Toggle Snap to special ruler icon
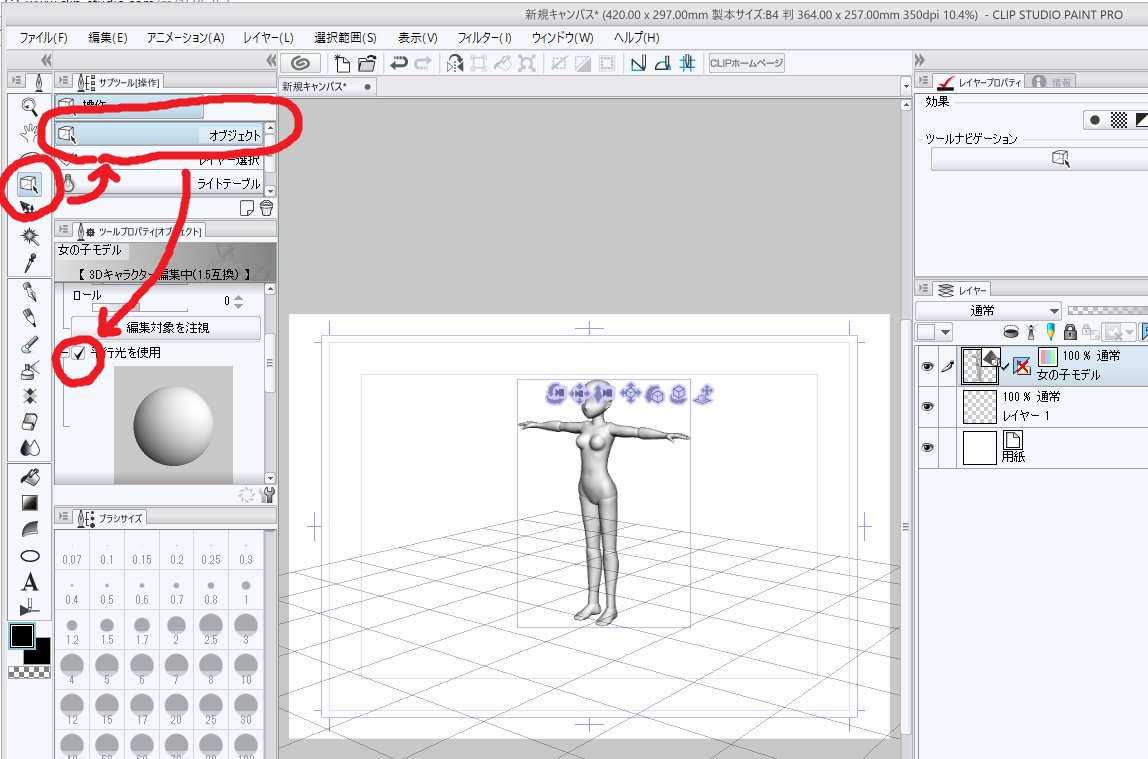The height and width of the screenshot is (759, 1148). point(663,64)
